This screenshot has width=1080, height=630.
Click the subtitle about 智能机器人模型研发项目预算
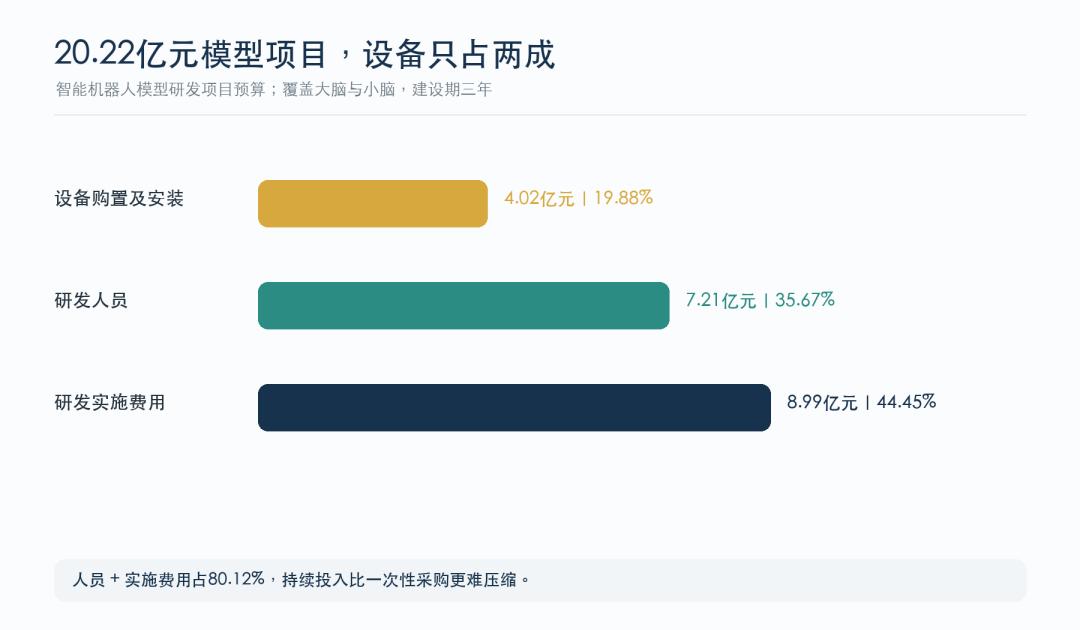click(273, 90)
